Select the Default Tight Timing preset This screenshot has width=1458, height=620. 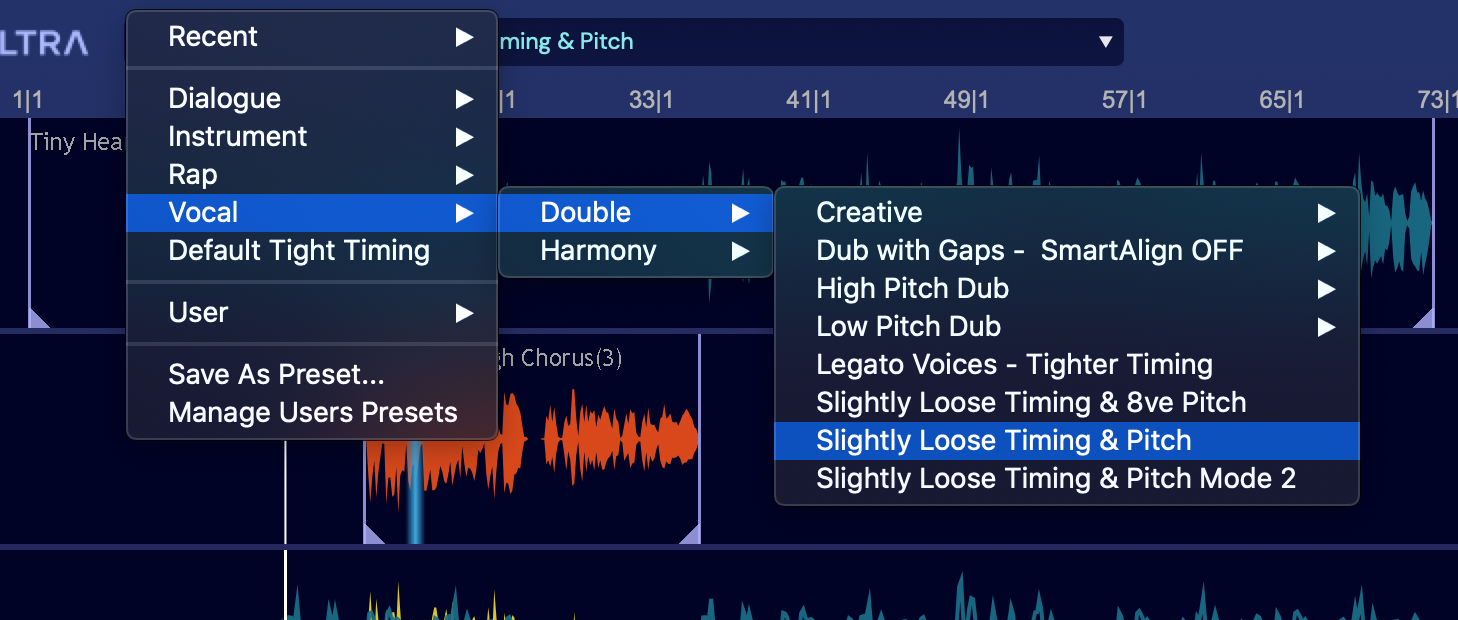pyautogui.click(x=299, y=250)
